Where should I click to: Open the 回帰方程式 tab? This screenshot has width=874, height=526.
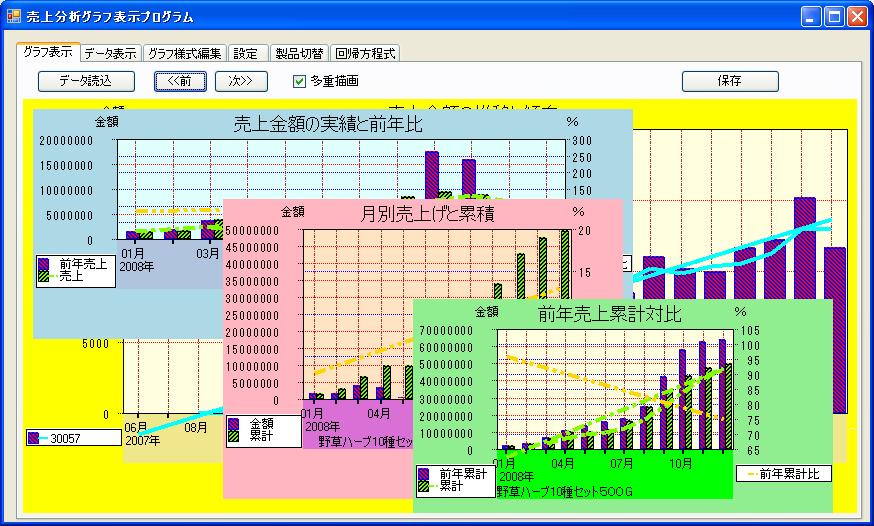coord(365,53)
